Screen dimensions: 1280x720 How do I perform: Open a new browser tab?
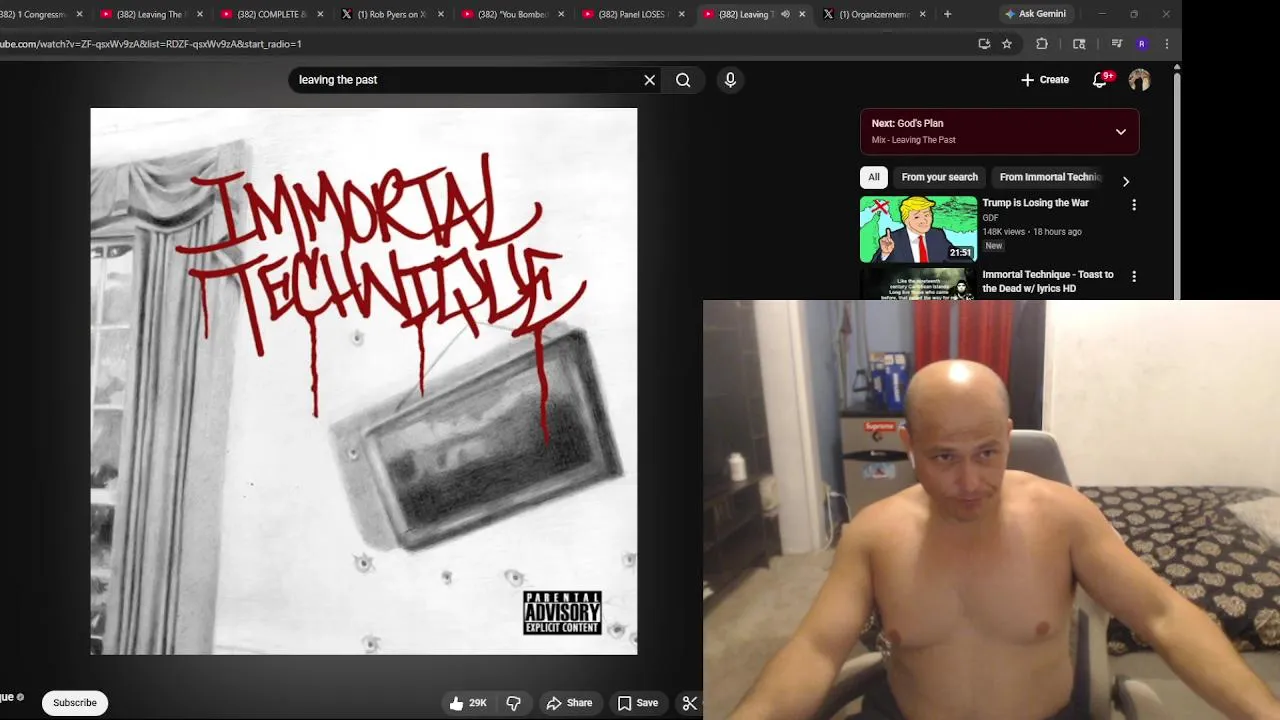pyautogui.click(x=947, y=14)
